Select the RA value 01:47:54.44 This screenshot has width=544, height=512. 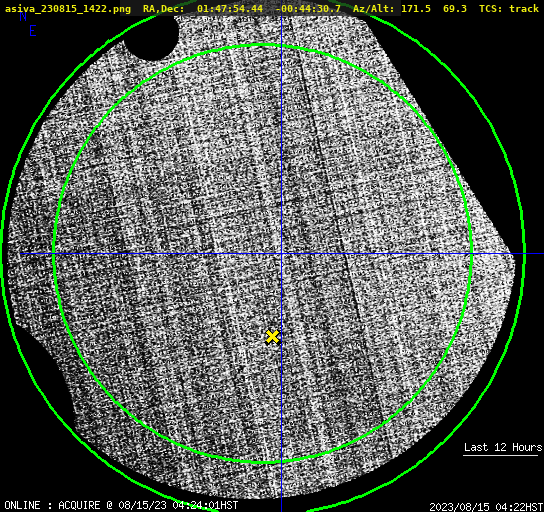(x=230, y=9)
